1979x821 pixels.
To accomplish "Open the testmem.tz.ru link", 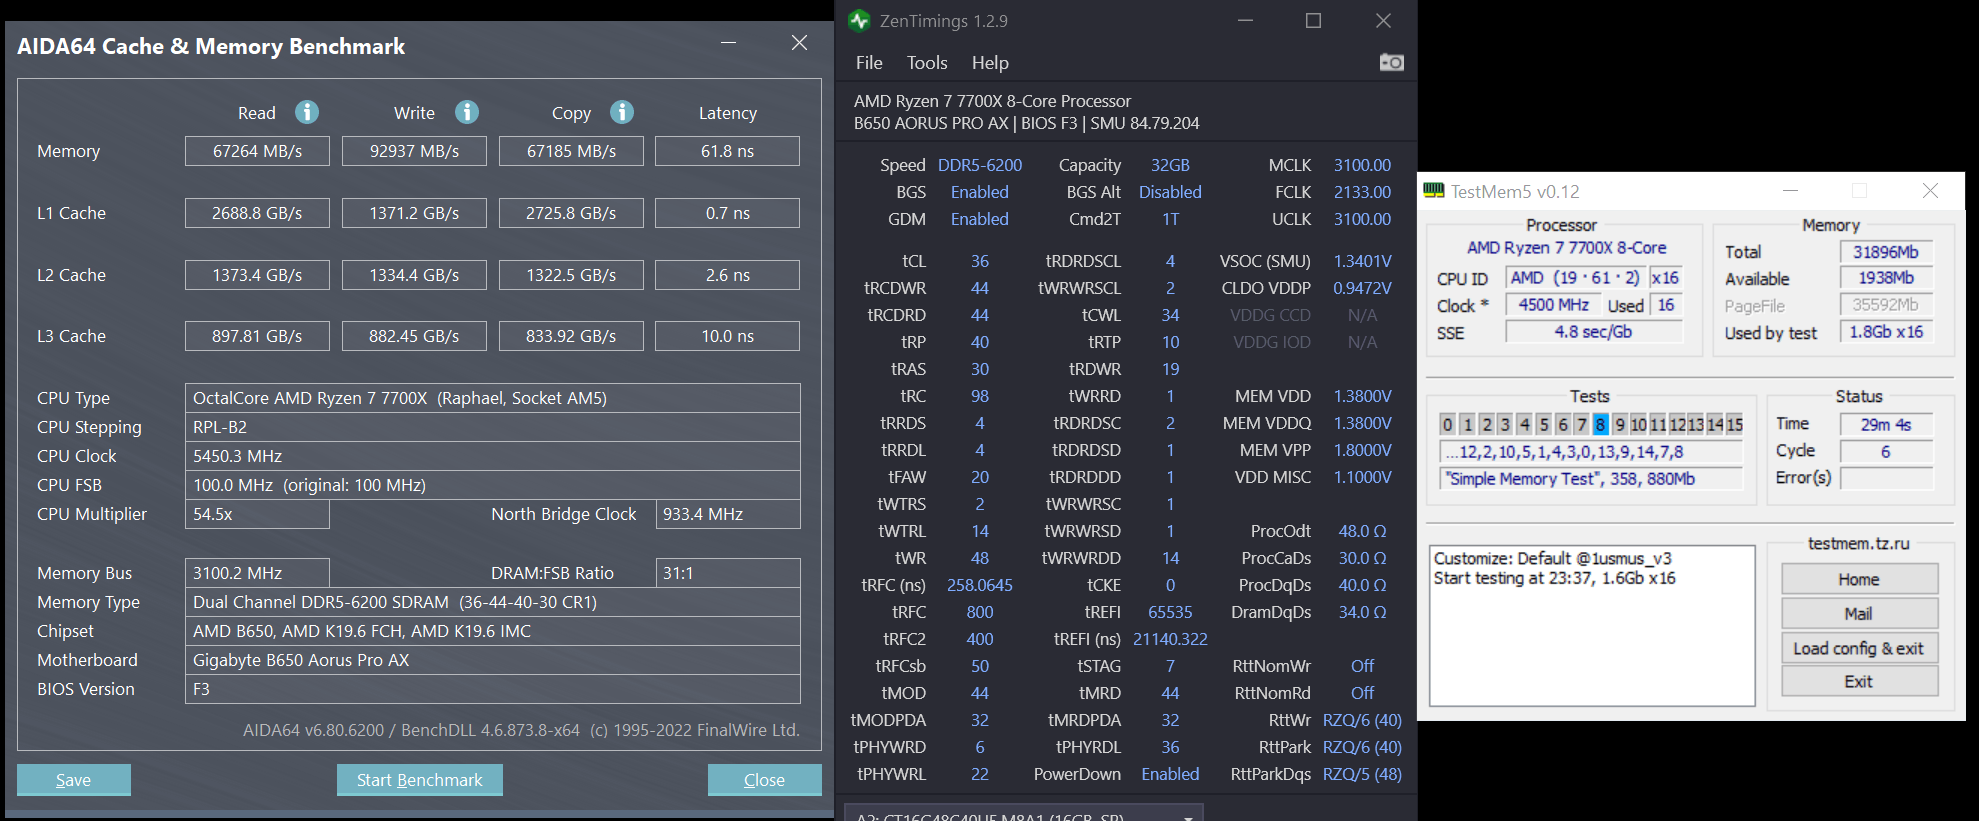I will tap(1859, 543).
